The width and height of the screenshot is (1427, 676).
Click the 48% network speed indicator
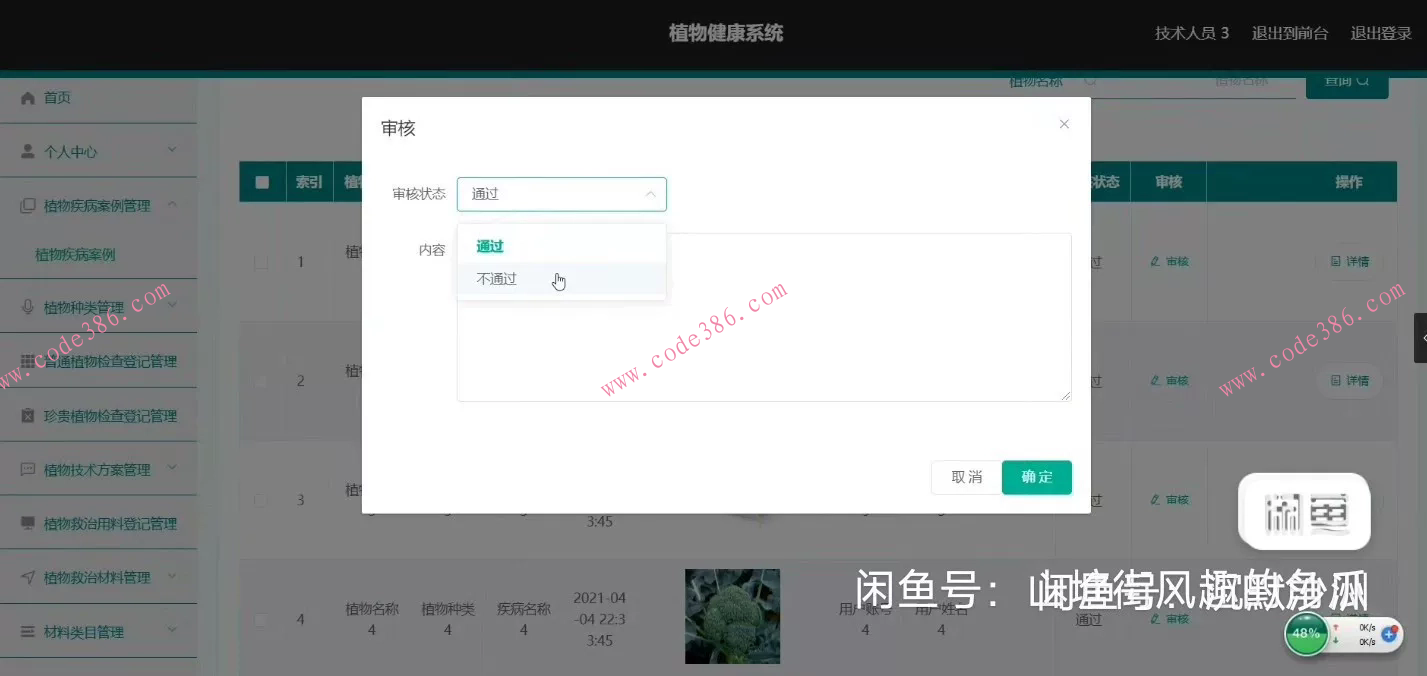(x=1306, y=633)
